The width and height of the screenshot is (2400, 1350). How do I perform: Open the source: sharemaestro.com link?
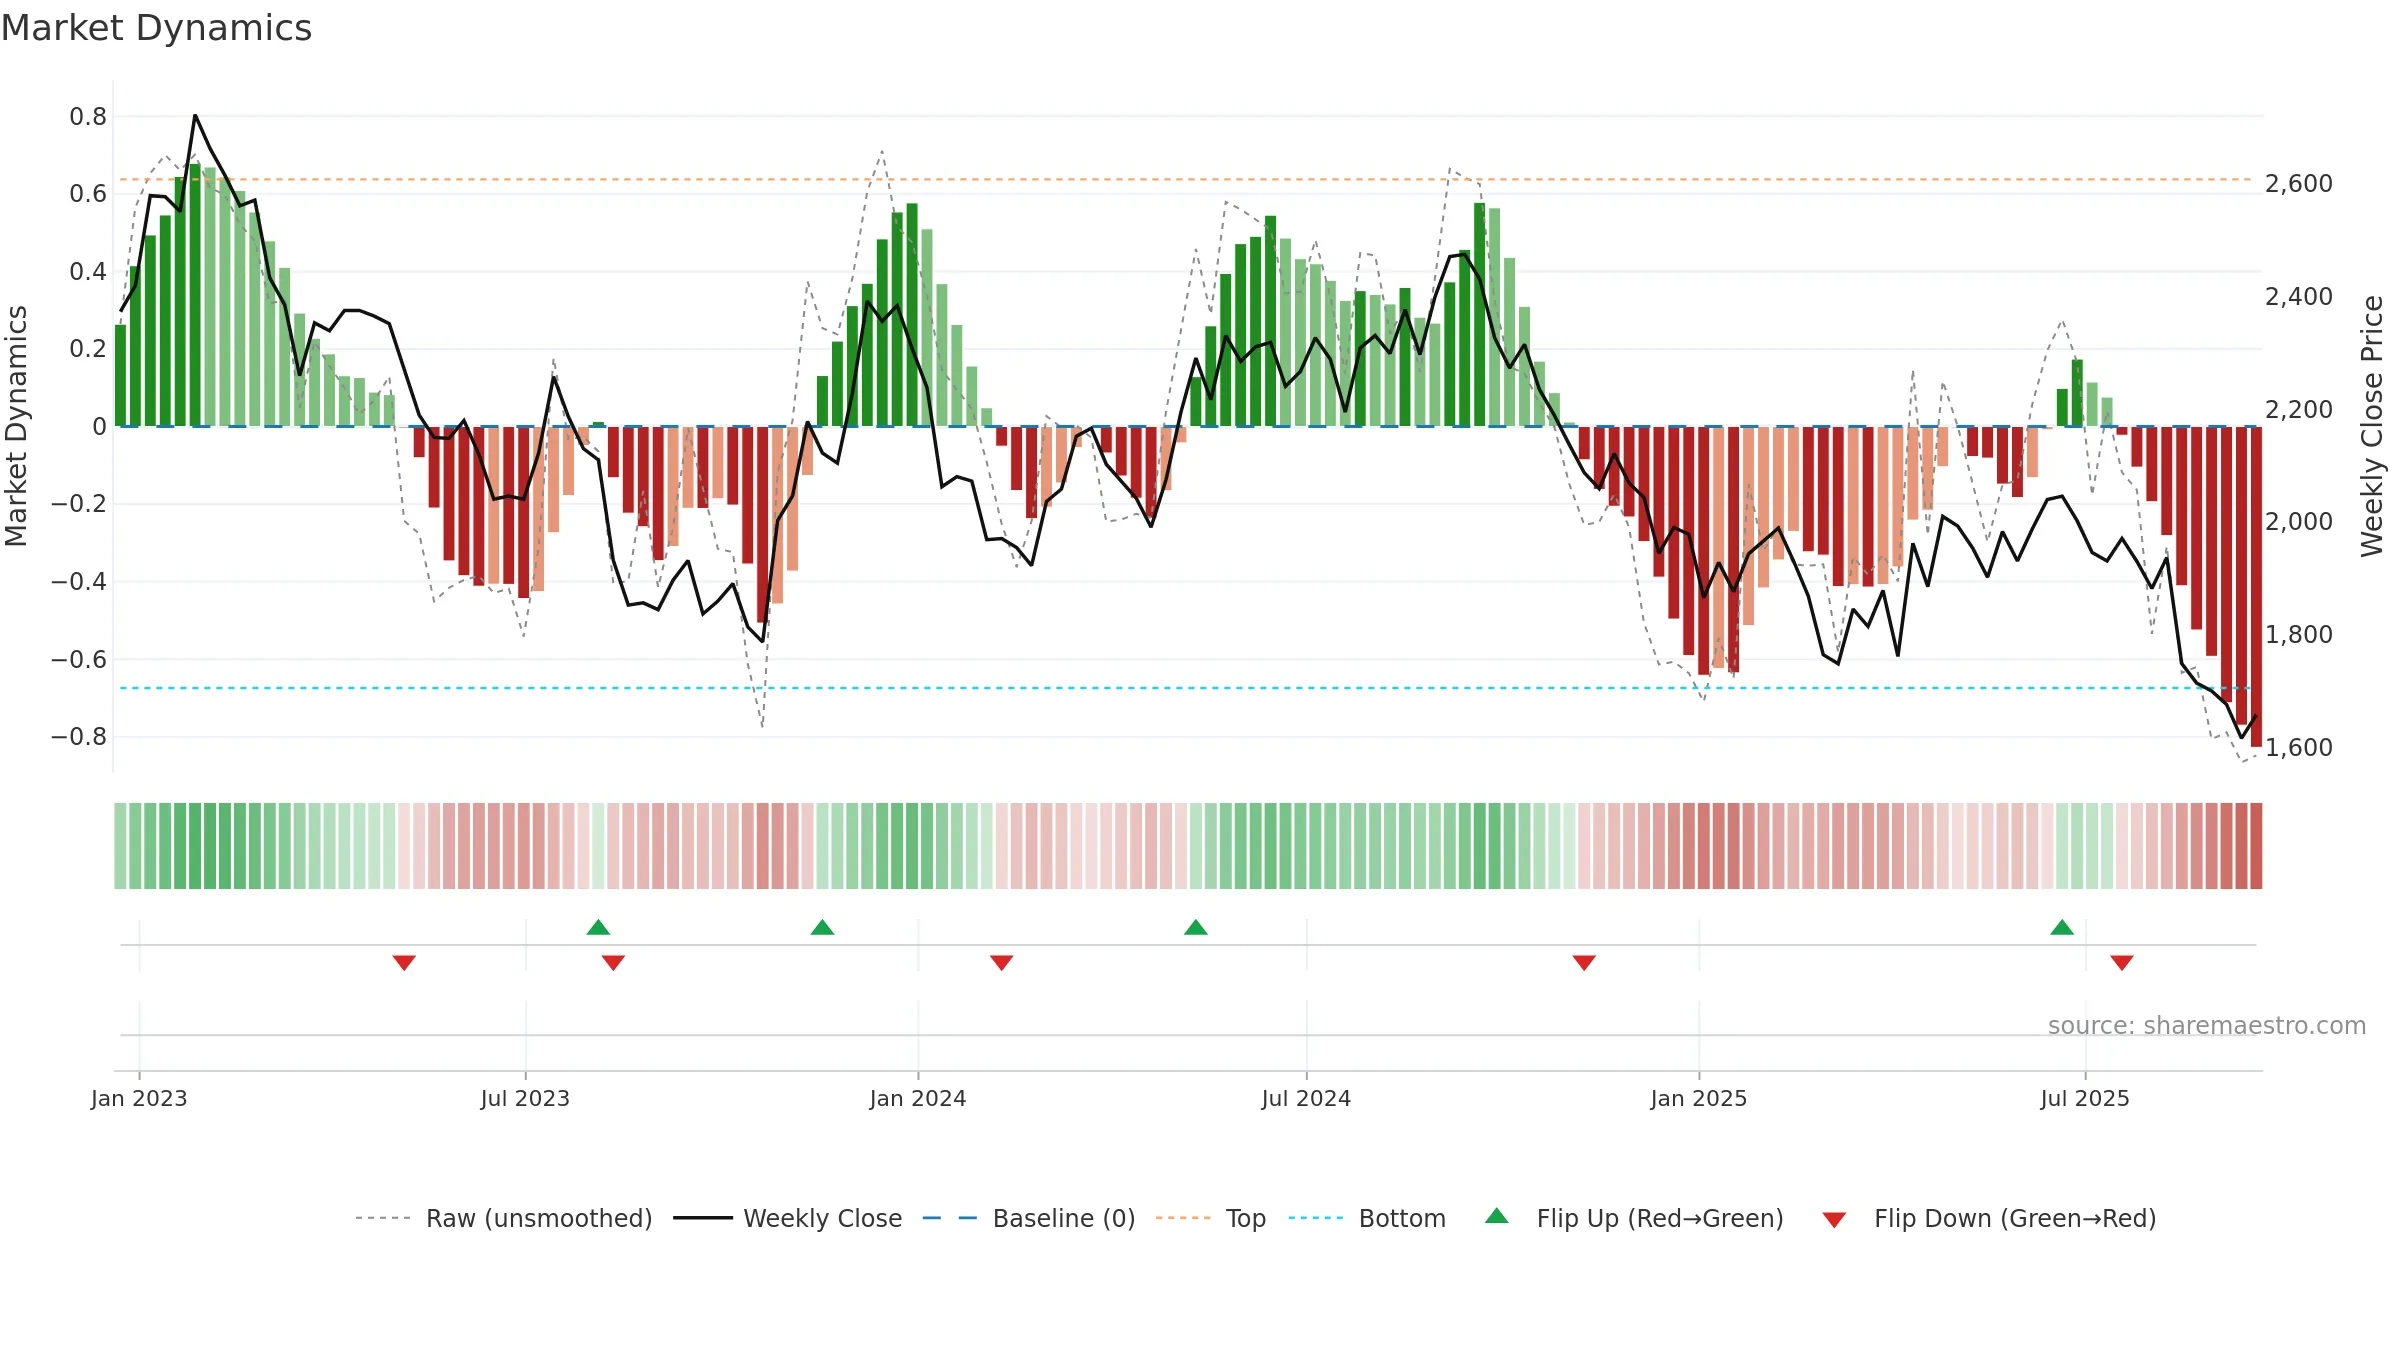[2207, 1026]
